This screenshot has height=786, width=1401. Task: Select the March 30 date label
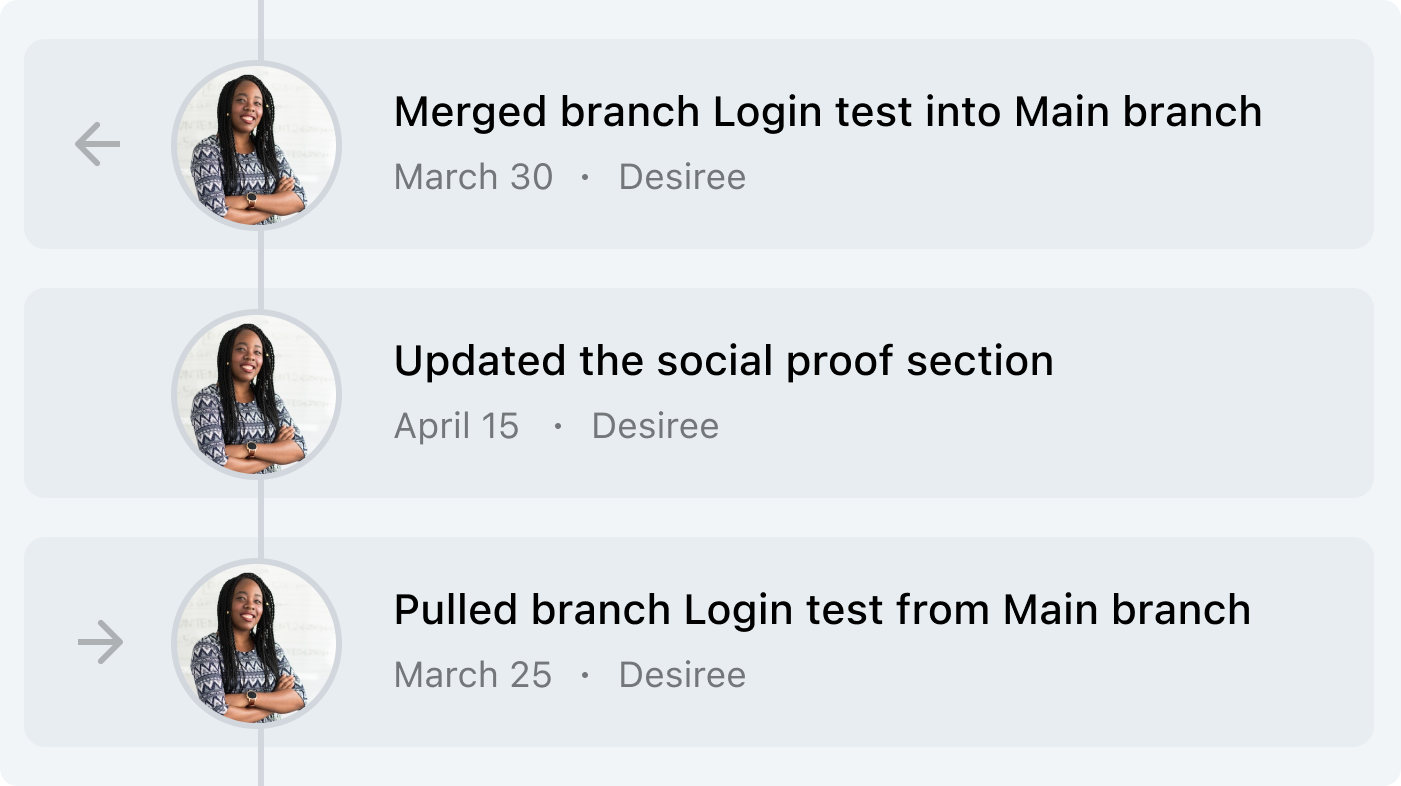point(473,177)
